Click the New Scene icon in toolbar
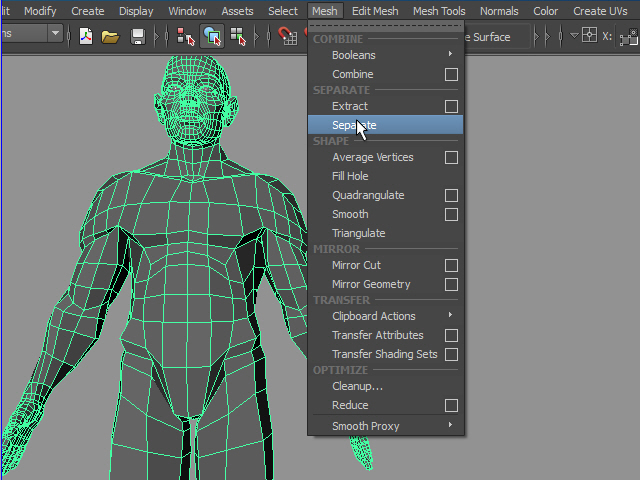This screenshot has height=480, width=640. pyautogui.click(x=87, y=36)
